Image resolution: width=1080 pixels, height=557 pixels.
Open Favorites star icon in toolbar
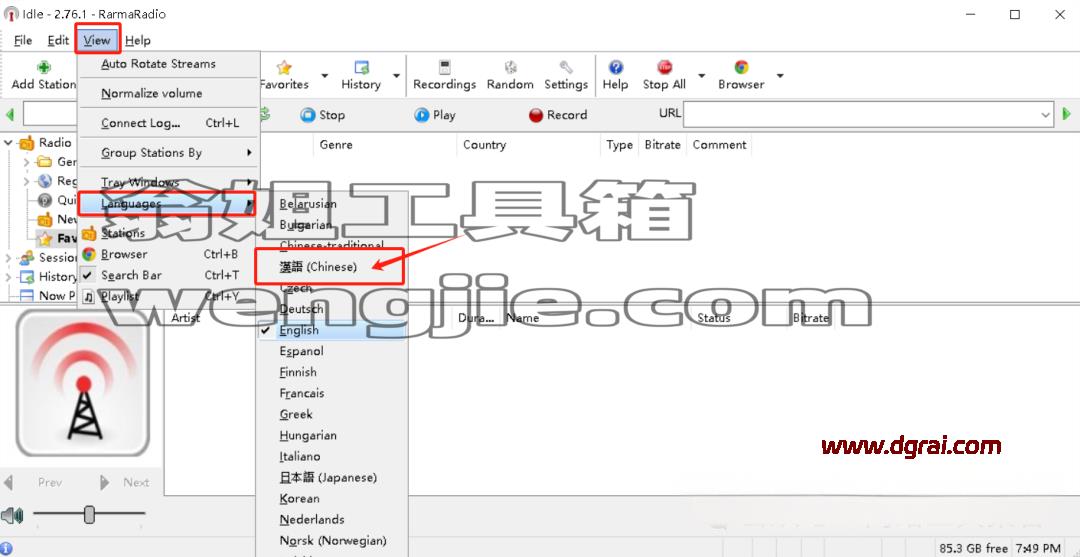[284, 67]
